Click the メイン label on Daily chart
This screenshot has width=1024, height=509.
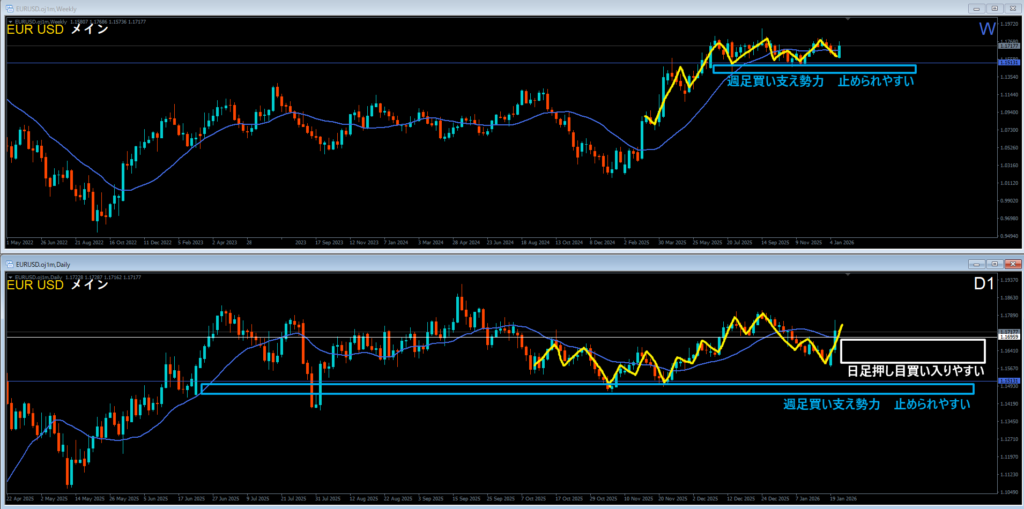[x=89, y=284]
